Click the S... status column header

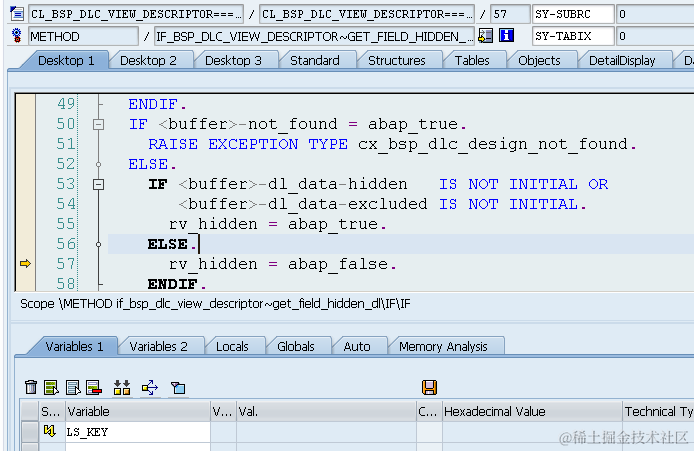click(x=52, y=412)
